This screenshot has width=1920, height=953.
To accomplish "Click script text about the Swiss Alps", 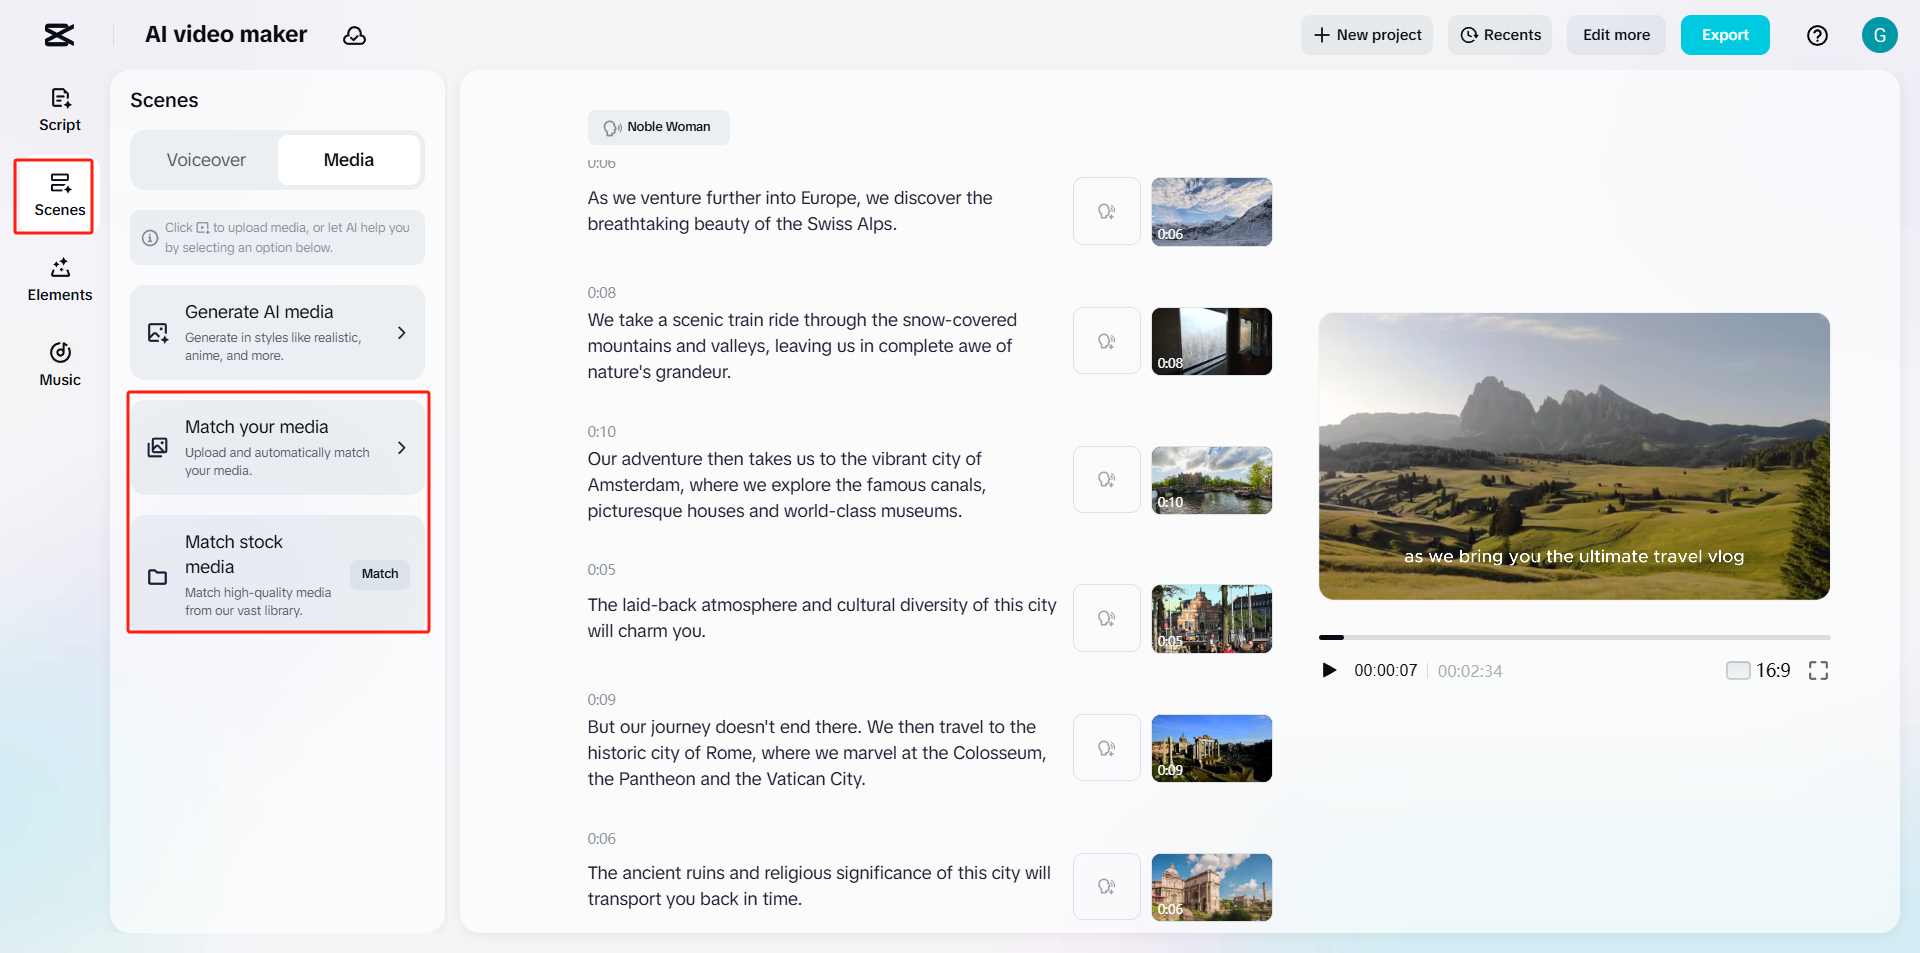I will coord(790,211).
